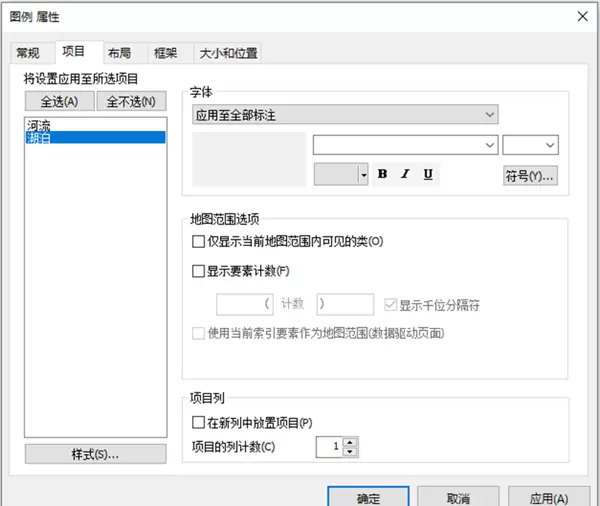The image size is (600, 506).
Task: Toggle underline font style button
Action: (x=428, y=174)
